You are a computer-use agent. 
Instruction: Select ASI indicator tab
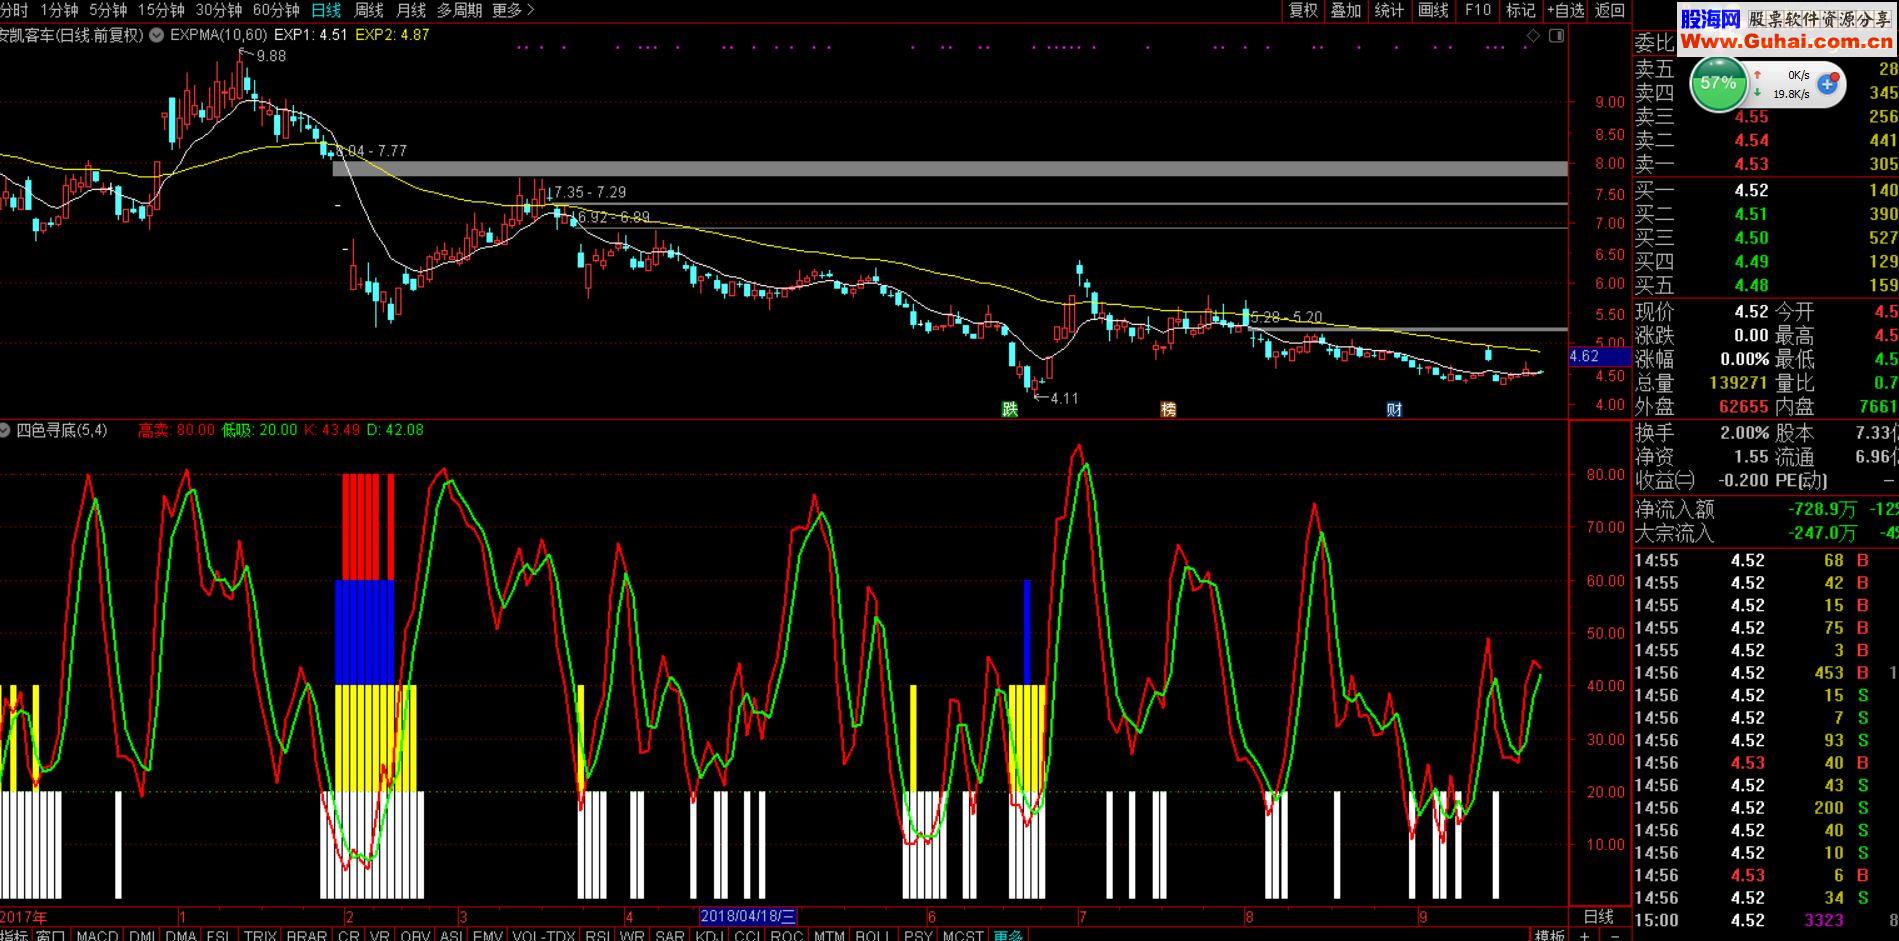(452, 935)
